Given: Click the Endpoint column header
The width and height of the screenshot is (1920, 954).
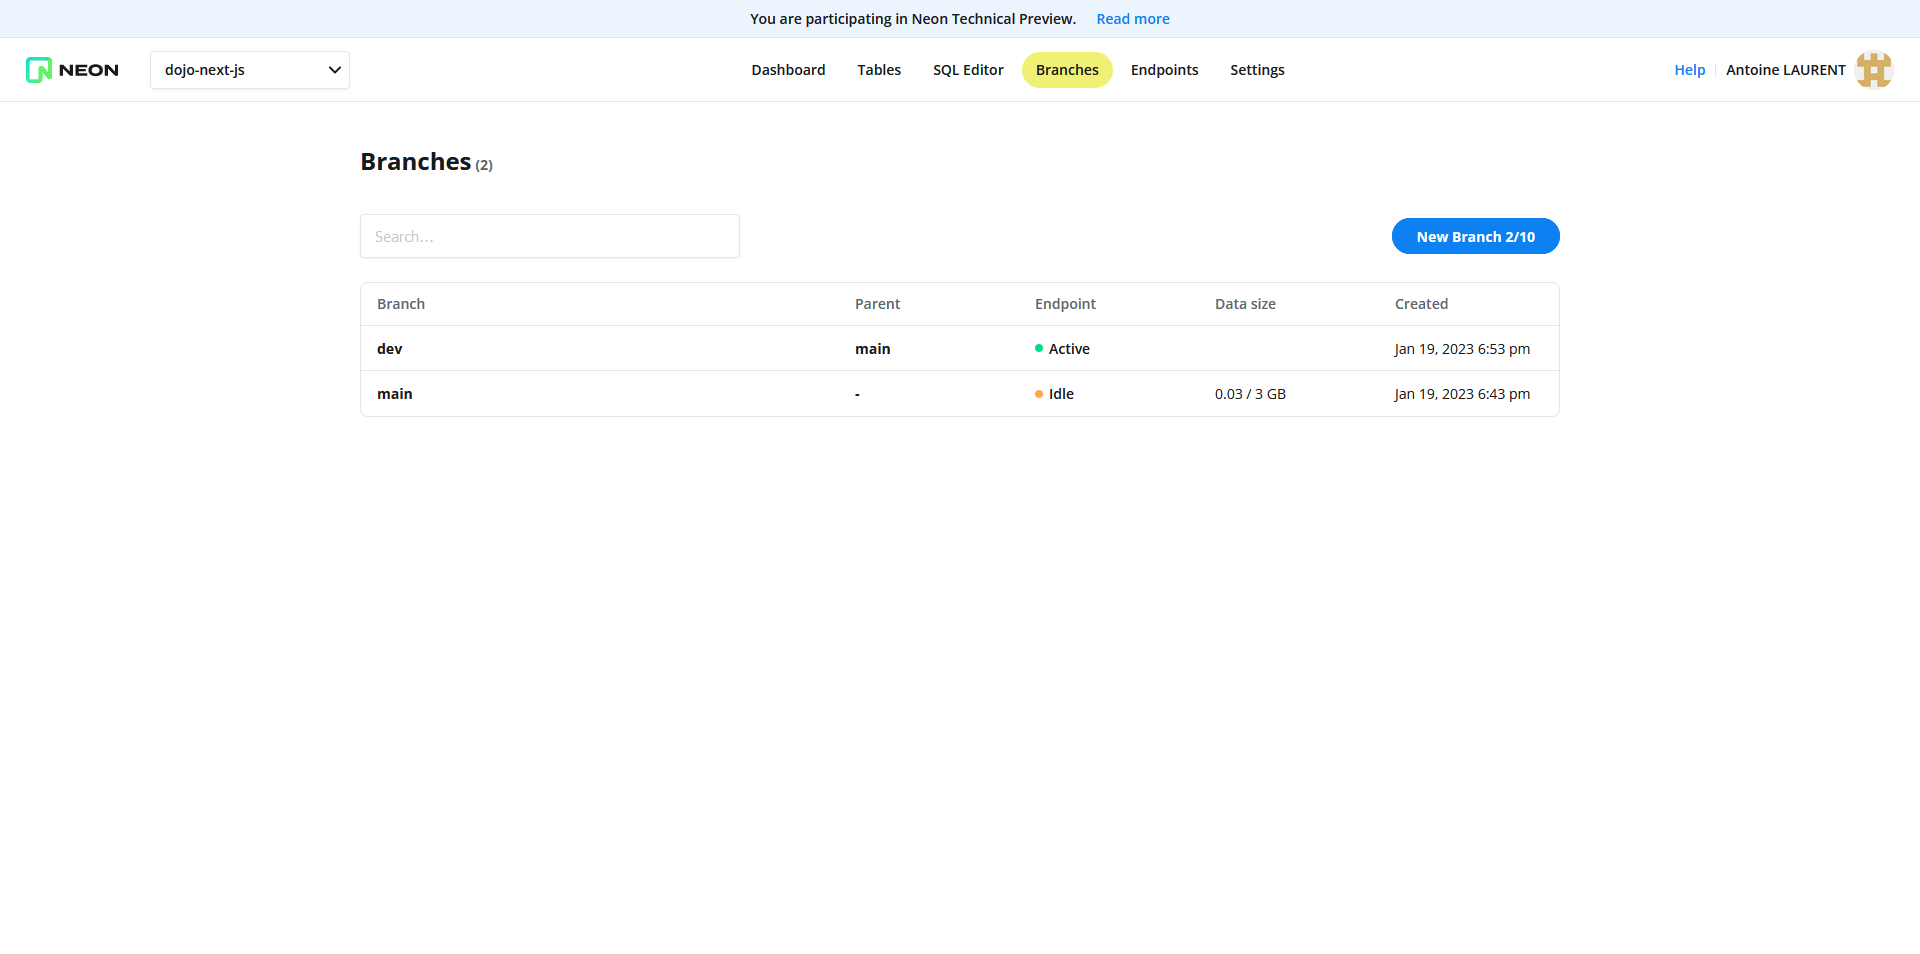Looking at the screenshot, I should point(1065,304).
